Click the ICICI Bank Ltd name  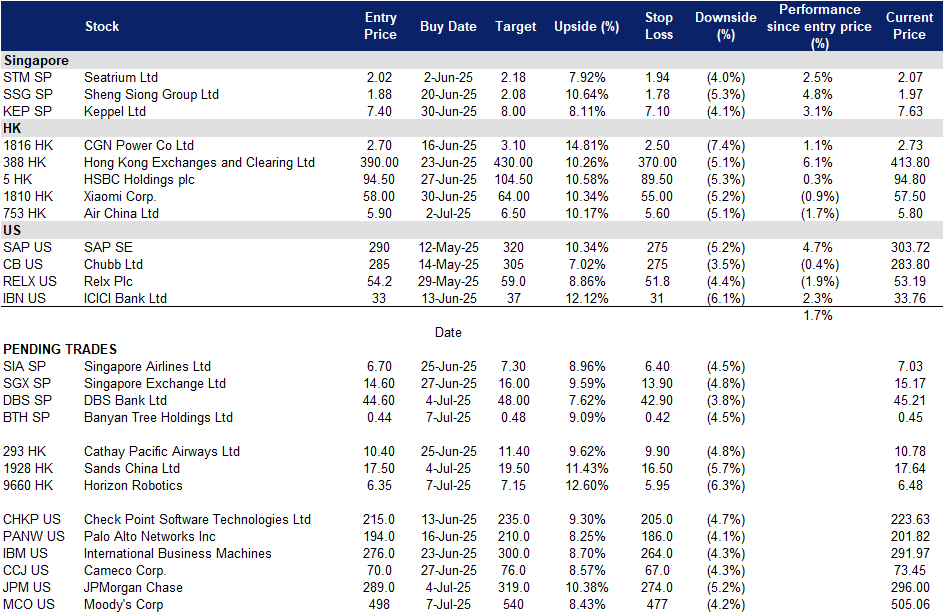[x=126, y=298]
